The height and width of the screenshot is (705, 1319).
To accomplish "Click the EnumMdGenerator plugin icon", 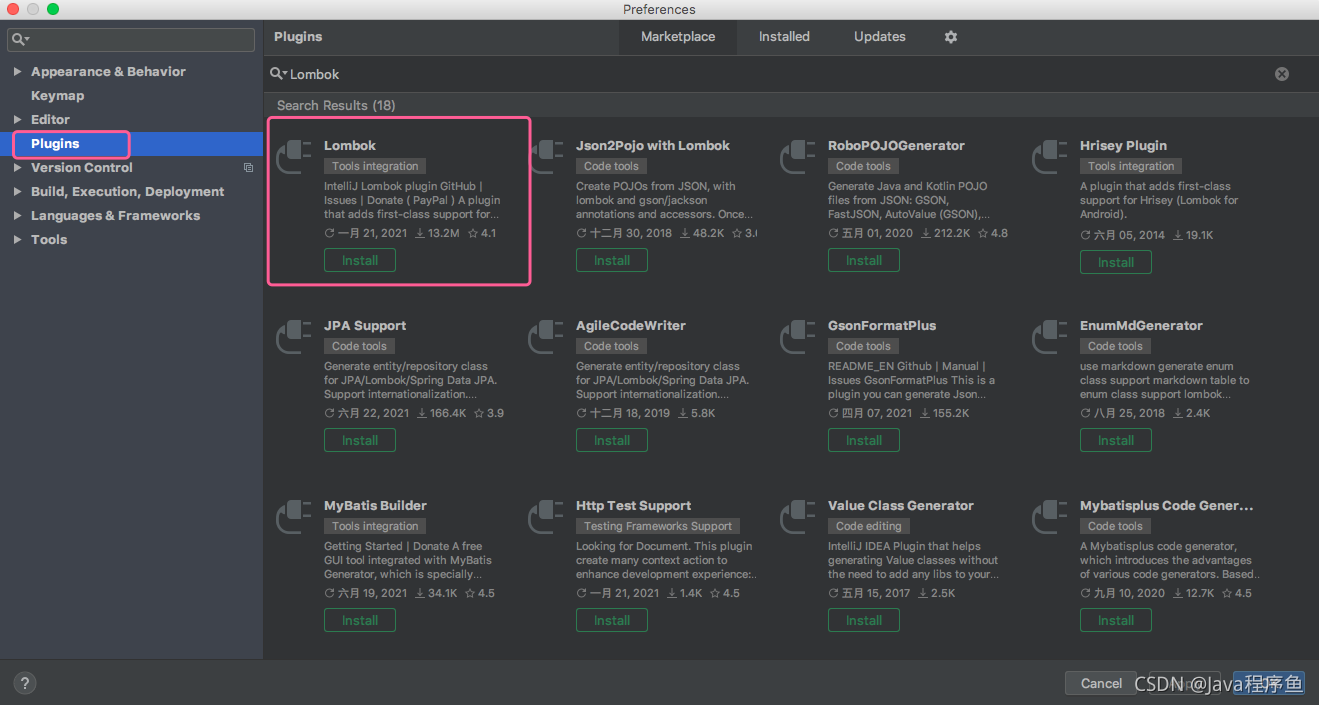I will tap(1050, 338).
